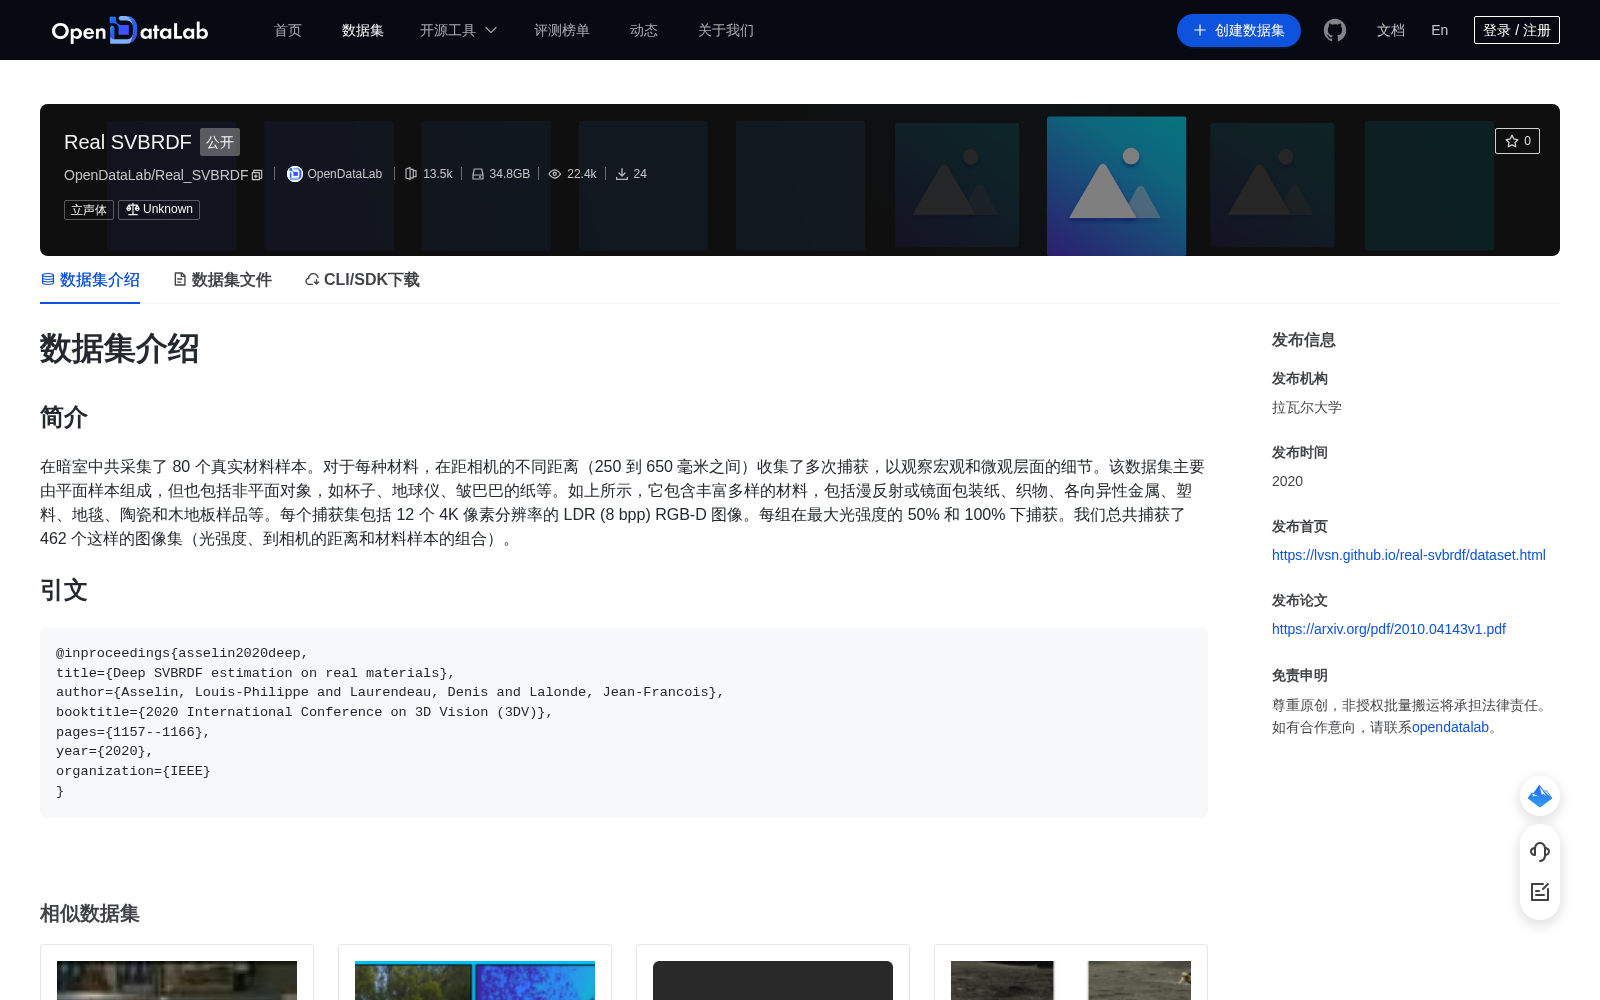Open the blue bird floating assistant

coord(1540,796)
